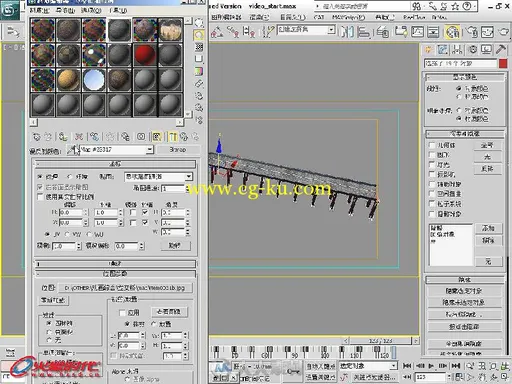Select the Environ radio button in Coordinates
Image resolution: width=512 pixels, height=384 pixels.
(70, 176)
